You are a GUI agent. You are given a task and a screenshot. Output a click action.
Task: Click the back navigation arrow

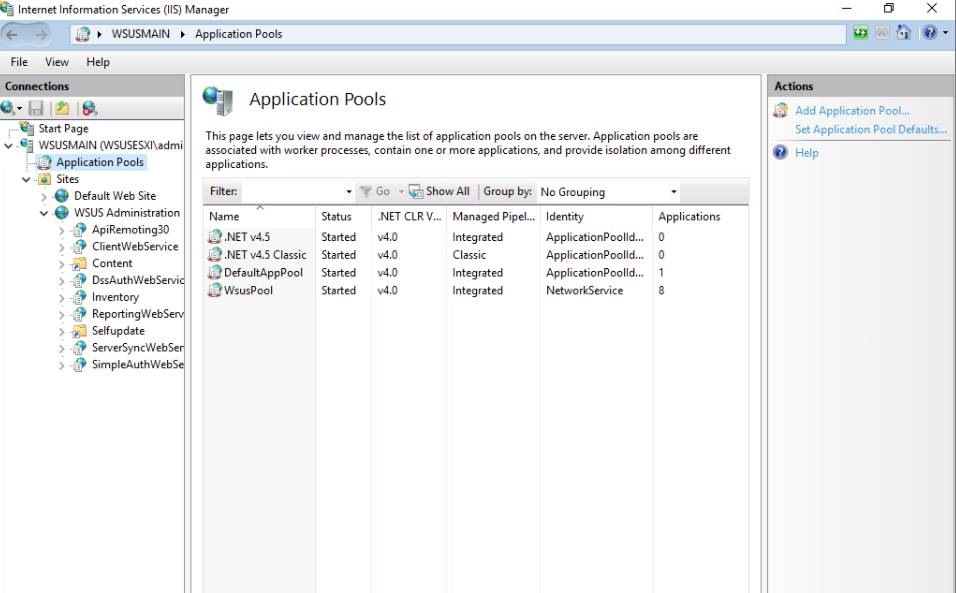(14, 33)
